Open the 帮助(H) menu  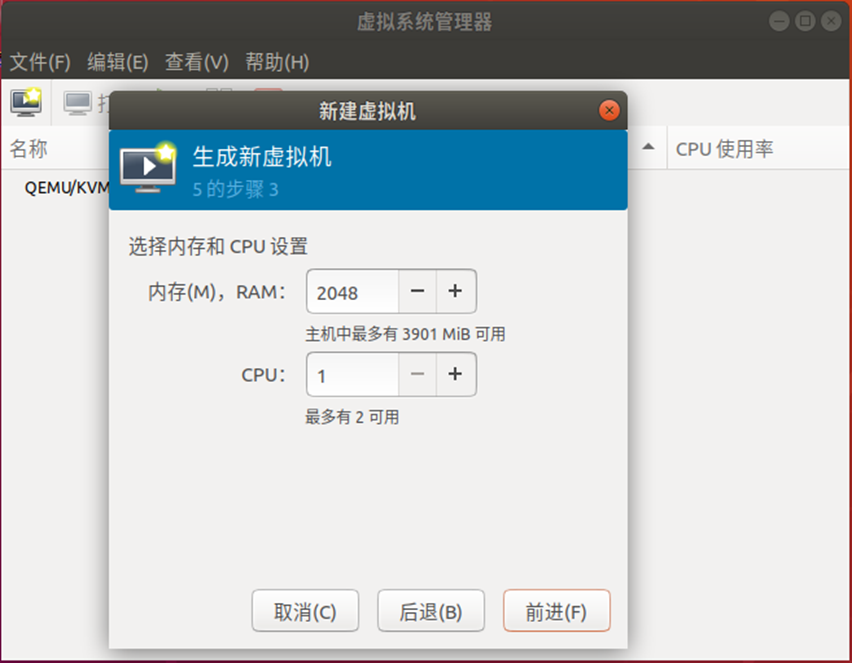pos(277,62)
